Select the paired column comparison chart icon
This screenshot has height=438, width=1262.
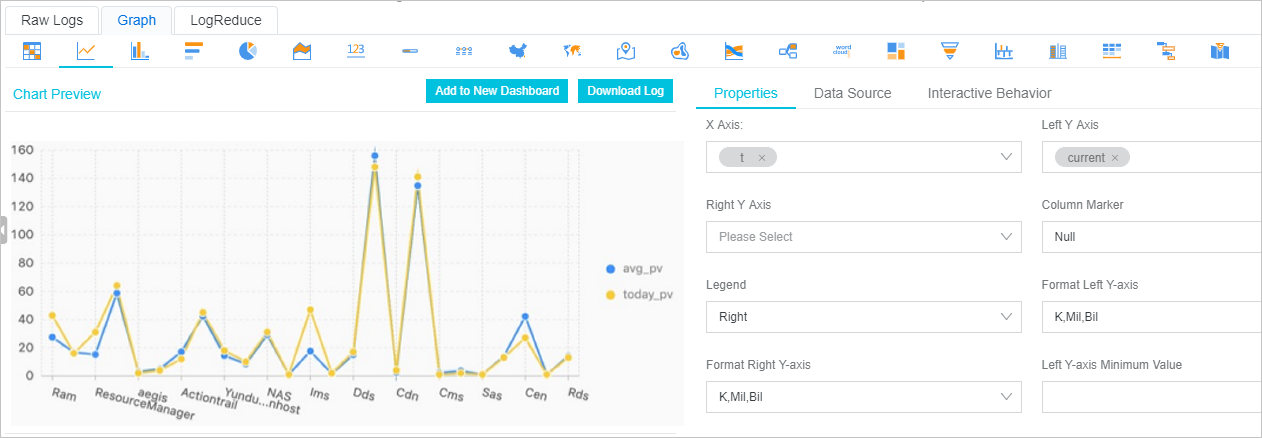(1058, 50)
